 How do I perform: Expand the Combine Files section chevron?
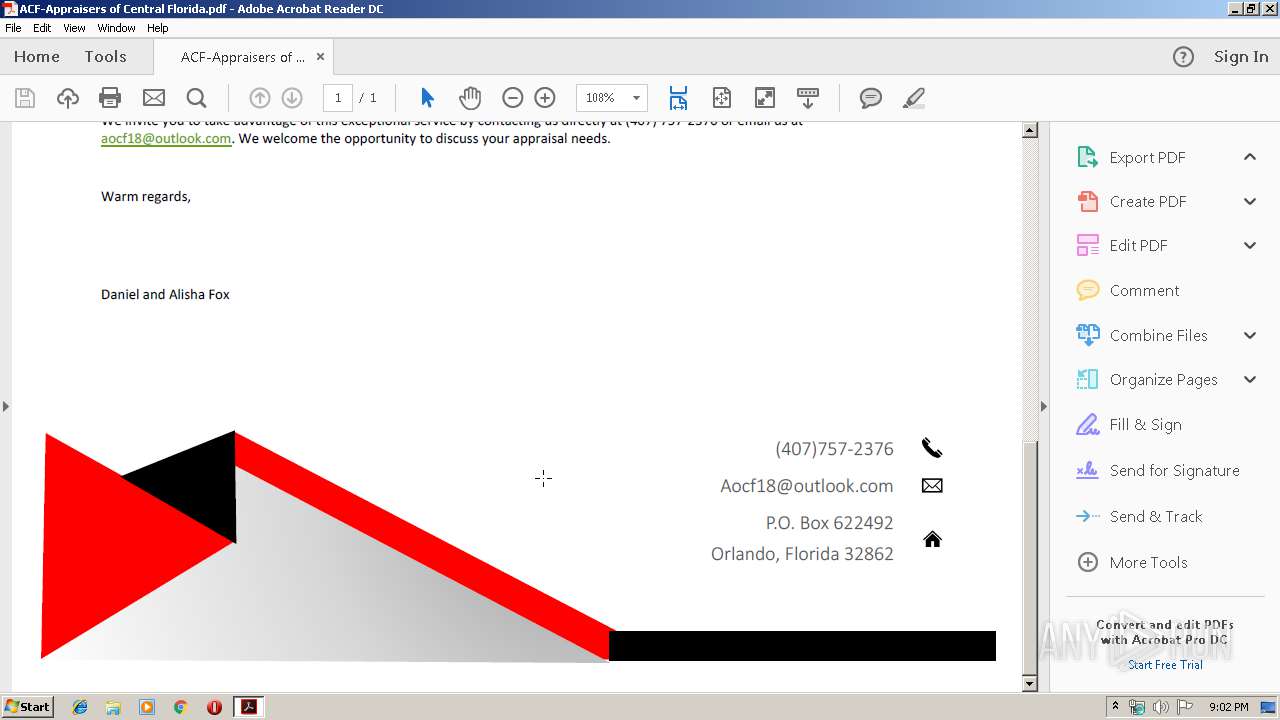1250,335
